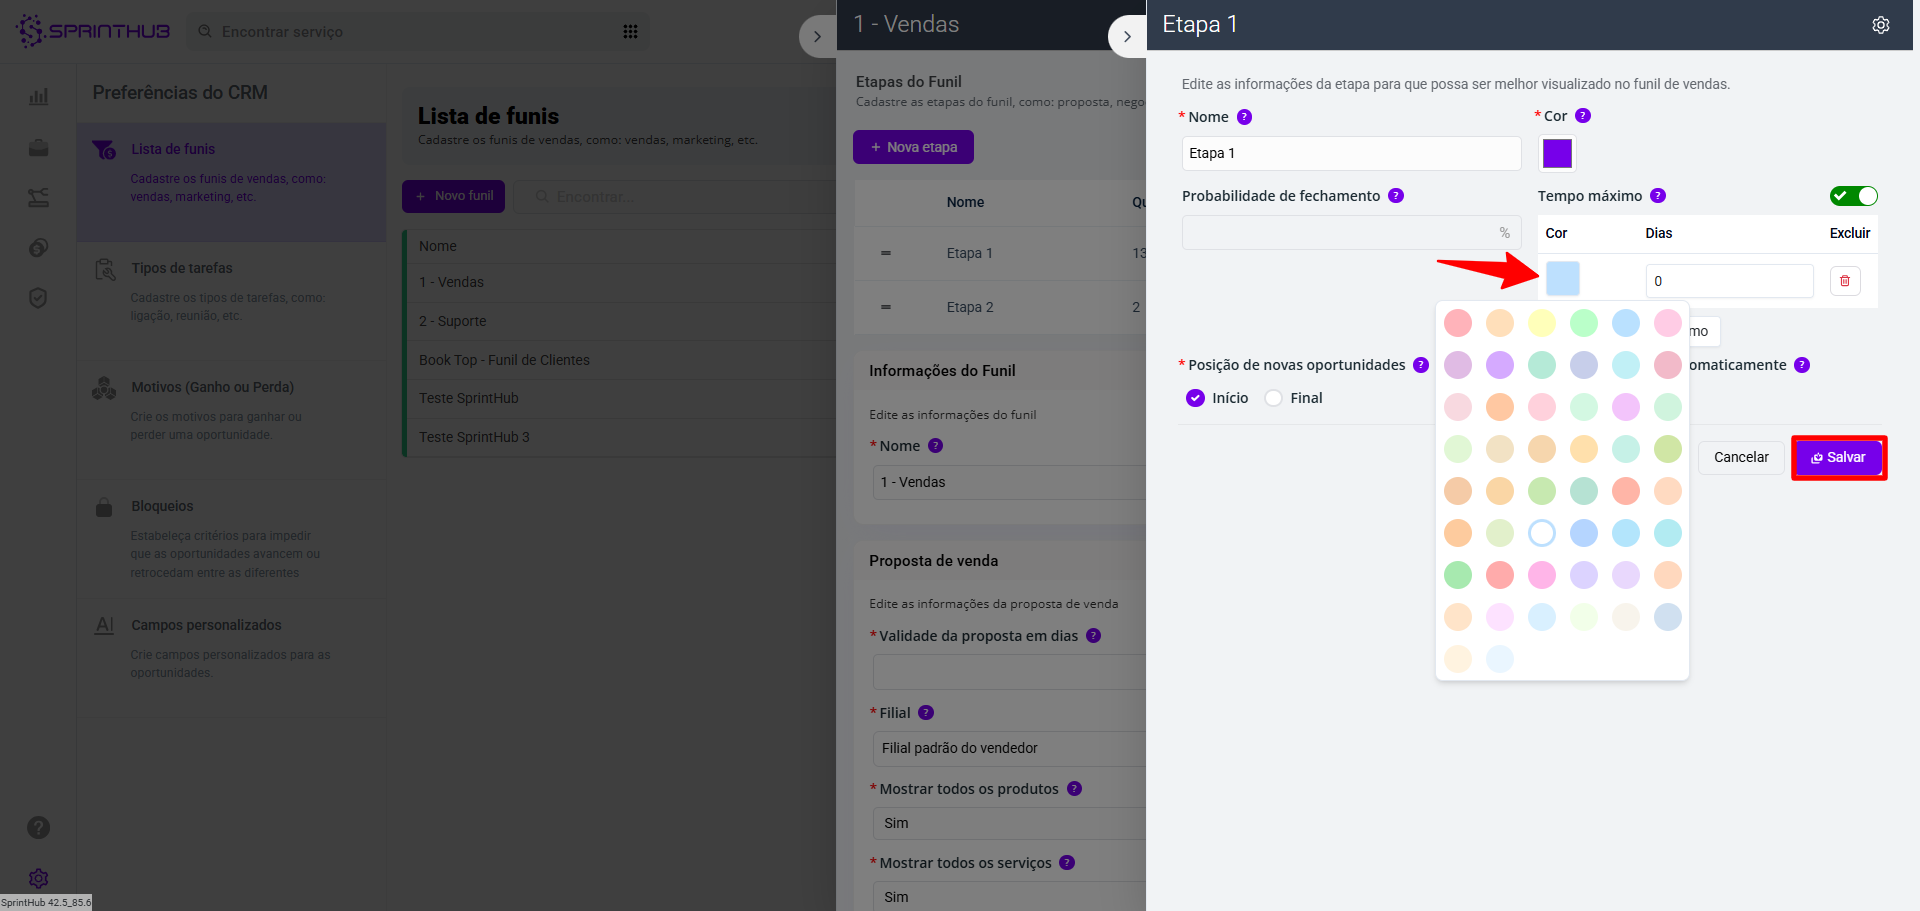Click the shield check icon in sidebar
The image size is (1920, 911).
pos(38,298)
